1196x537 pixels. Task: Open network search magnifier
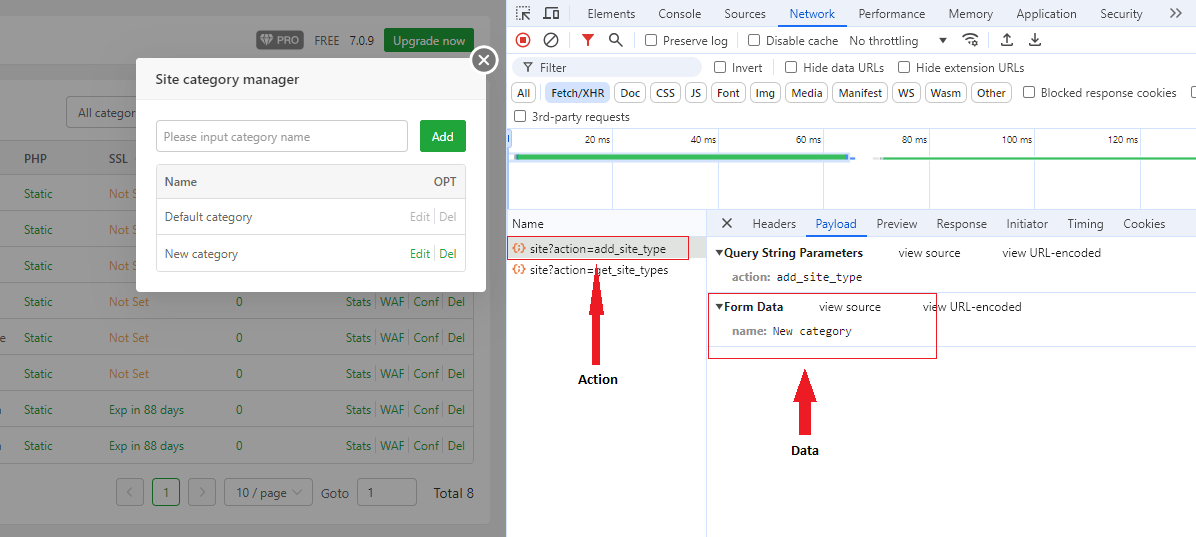coord(615,40)
